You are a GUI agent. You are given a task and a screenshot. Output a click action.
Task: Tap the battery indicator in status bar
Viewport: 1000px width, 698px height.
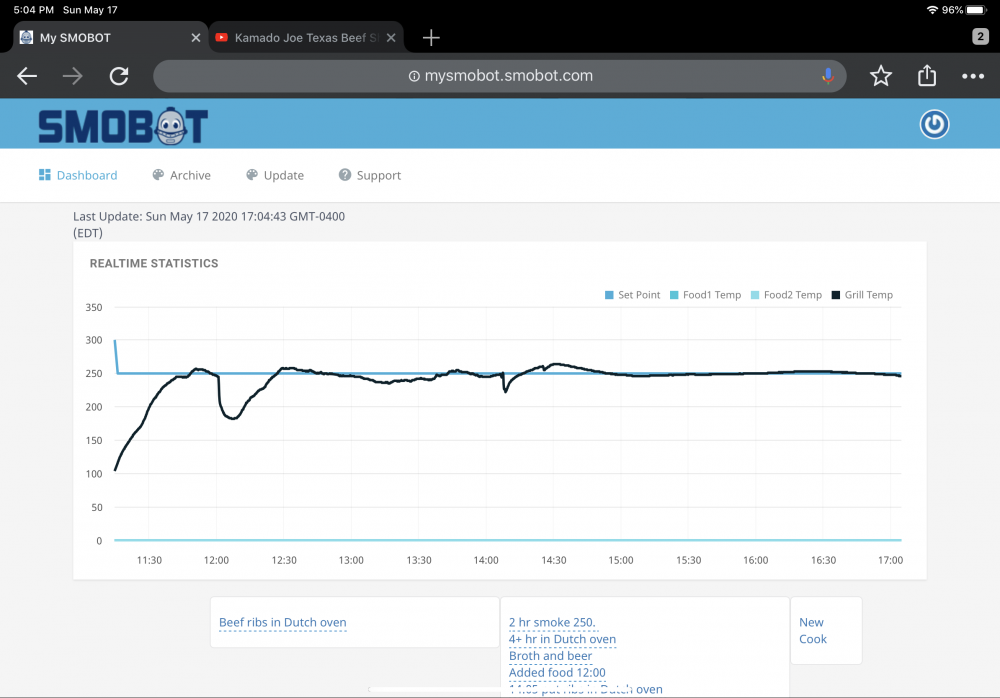click(x=977, y=10)
